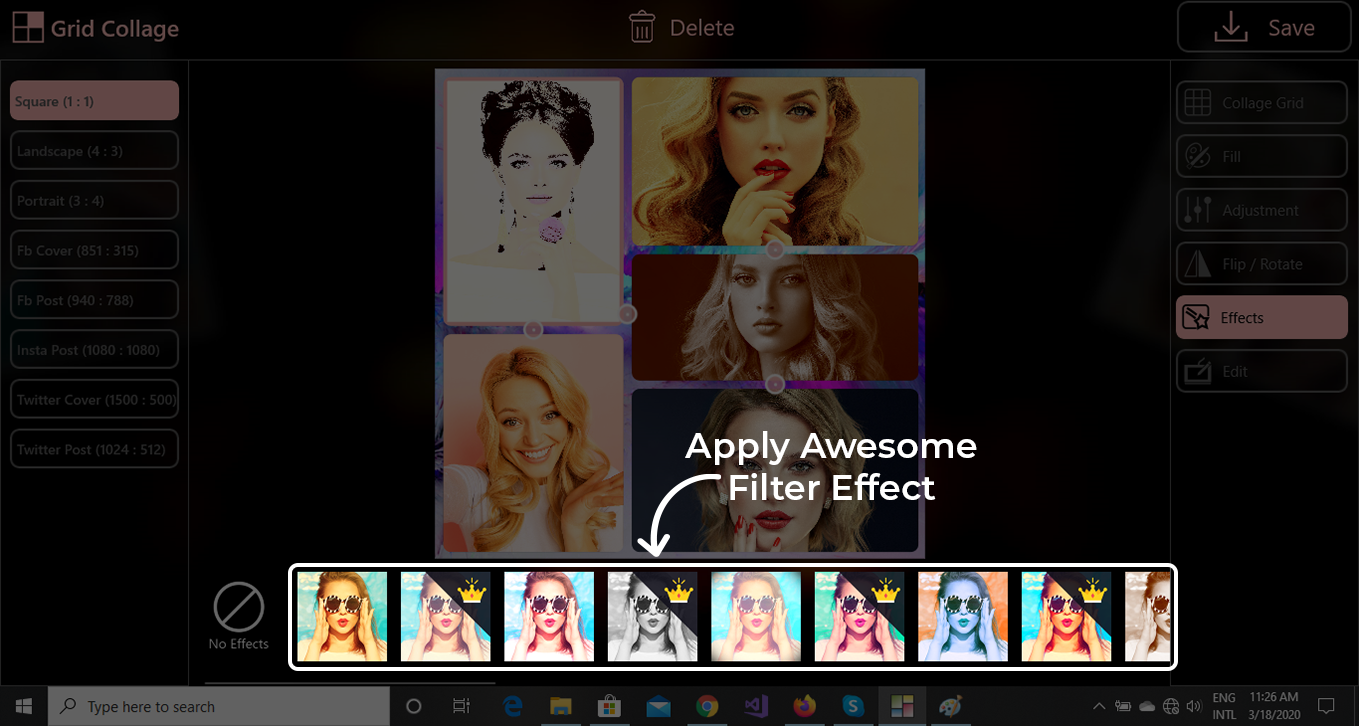Show hidden system tray icons
The image size is (1359, 726).
1100,706
